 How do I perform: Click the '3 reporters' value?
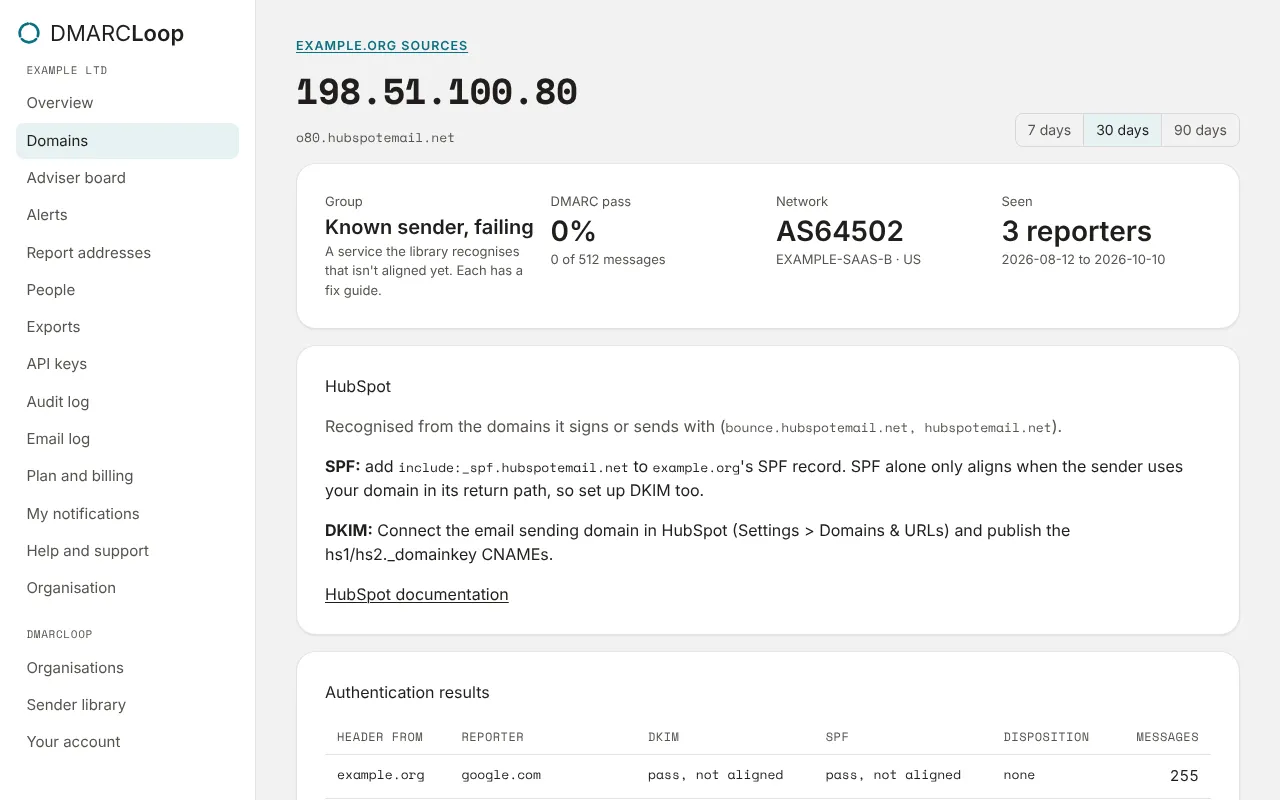pyautogui.click(x=1077, y=231)
